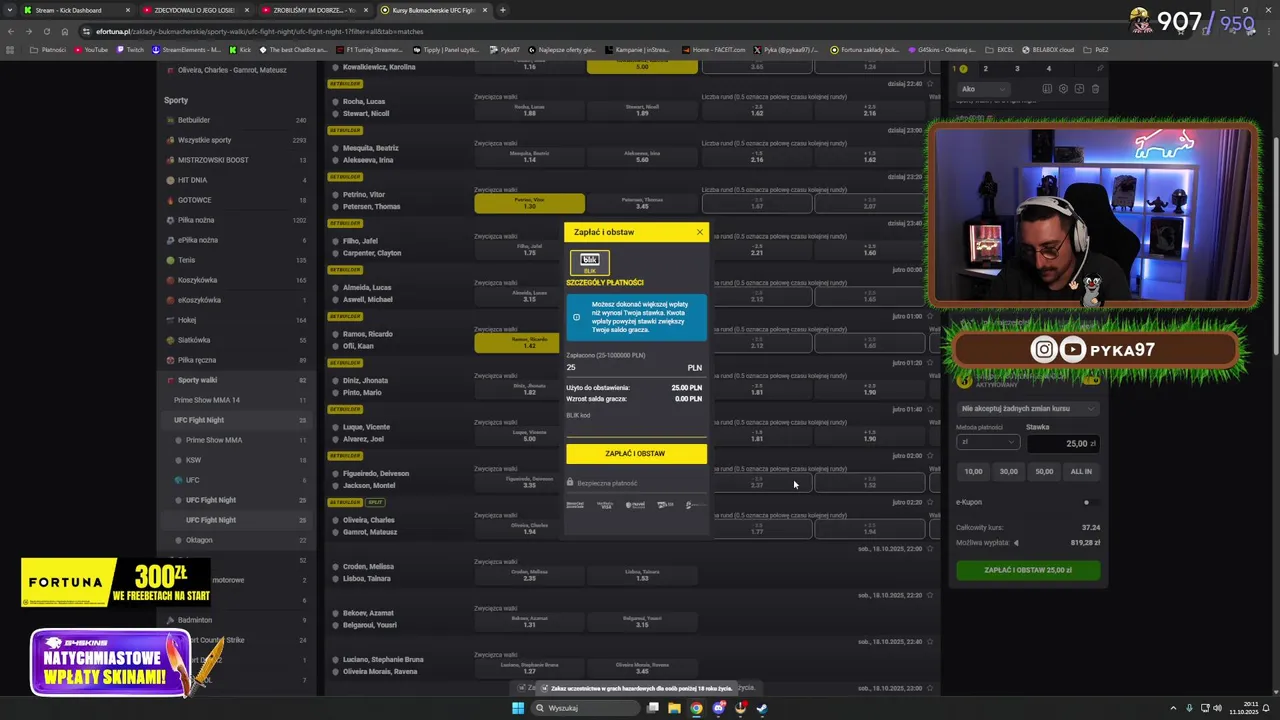Click the settings gear icon in betslip
Screen dimensions: 1280x720
1063,89
